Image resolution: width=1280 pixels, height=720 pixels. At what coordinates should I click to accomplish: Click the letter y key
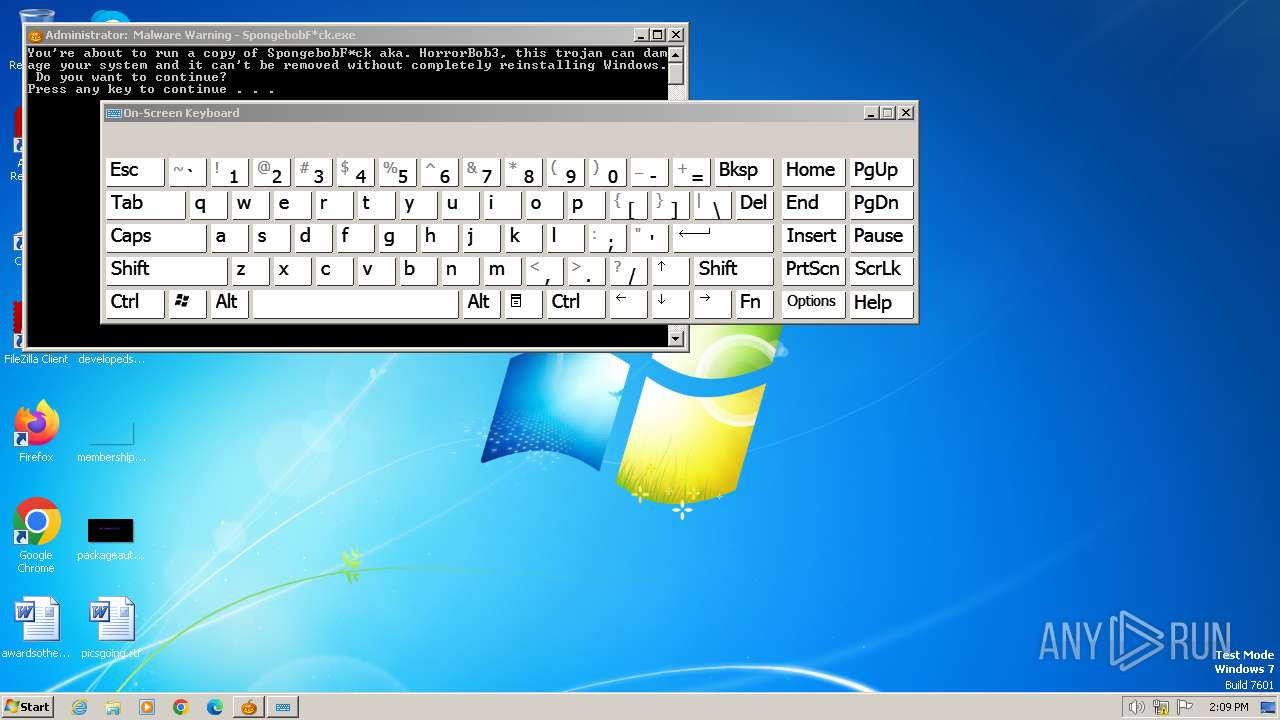coord(418,204)
